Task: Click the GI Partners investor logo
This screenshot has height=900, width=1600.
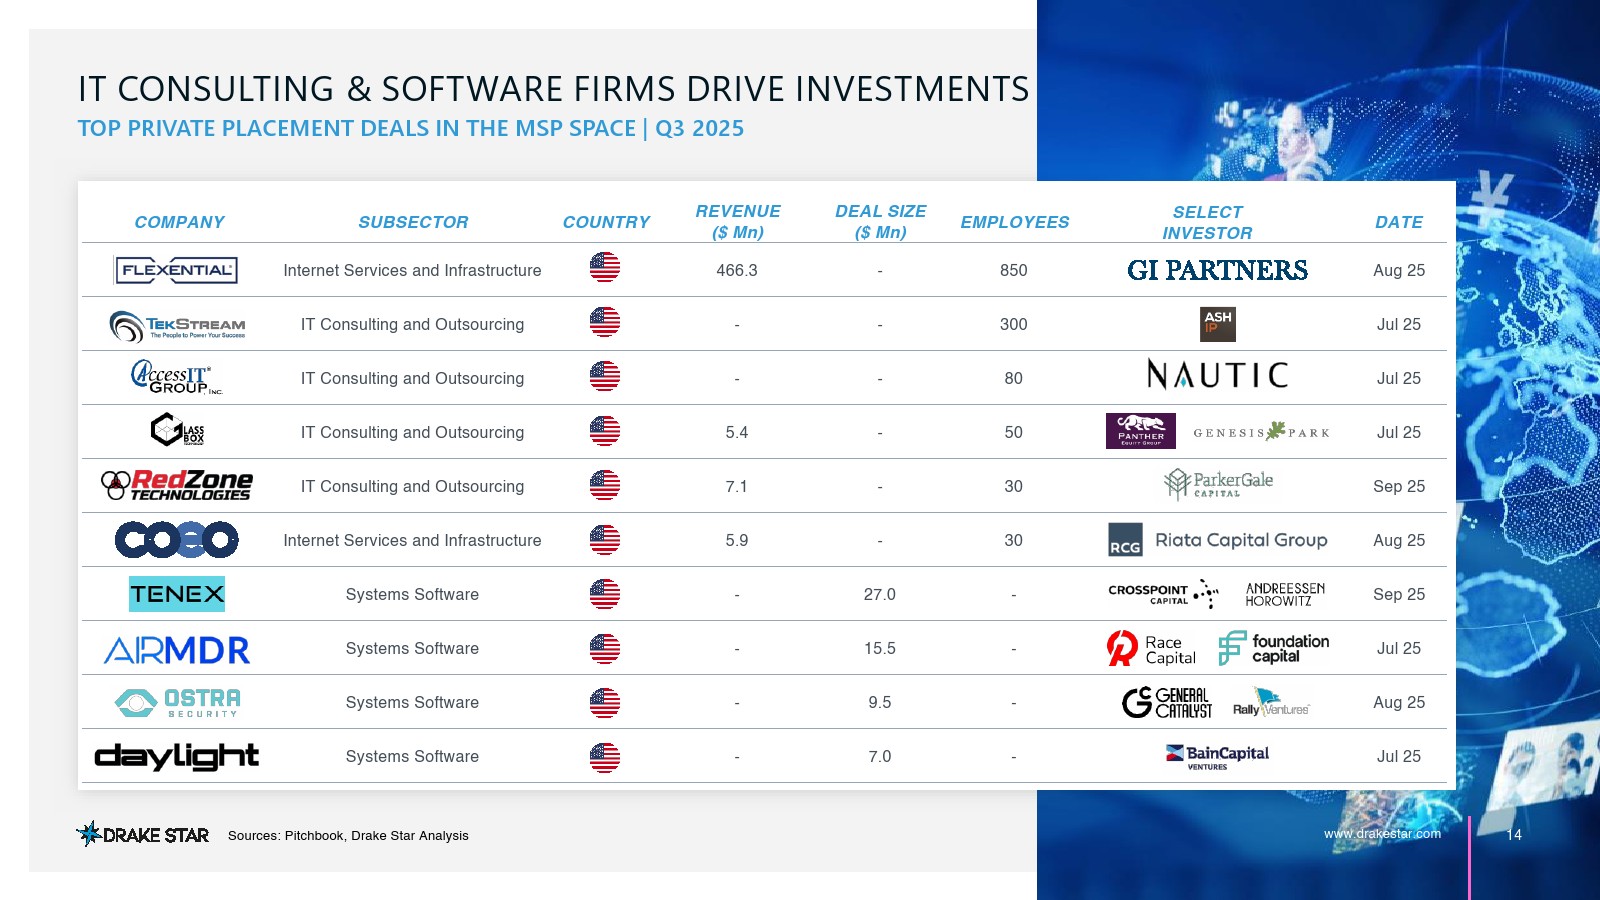Action: click(x=1217, y=270)
